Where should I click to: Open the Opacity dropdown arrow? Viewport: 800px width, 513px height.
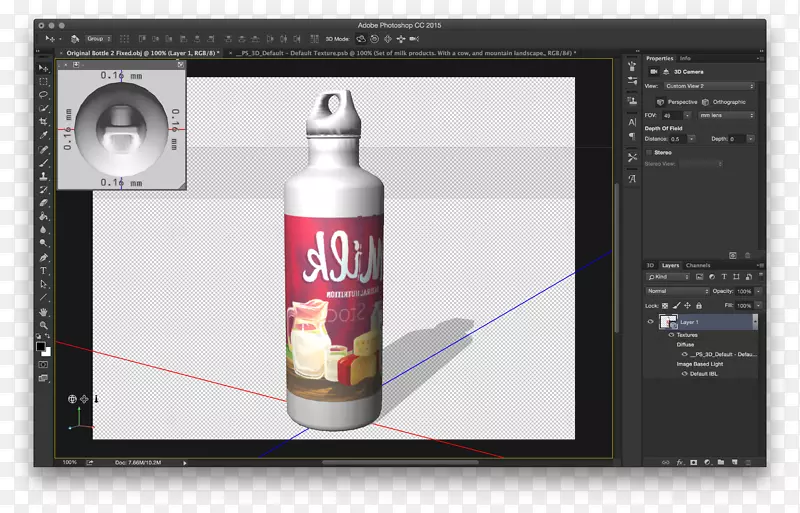(x=758, y=291)
